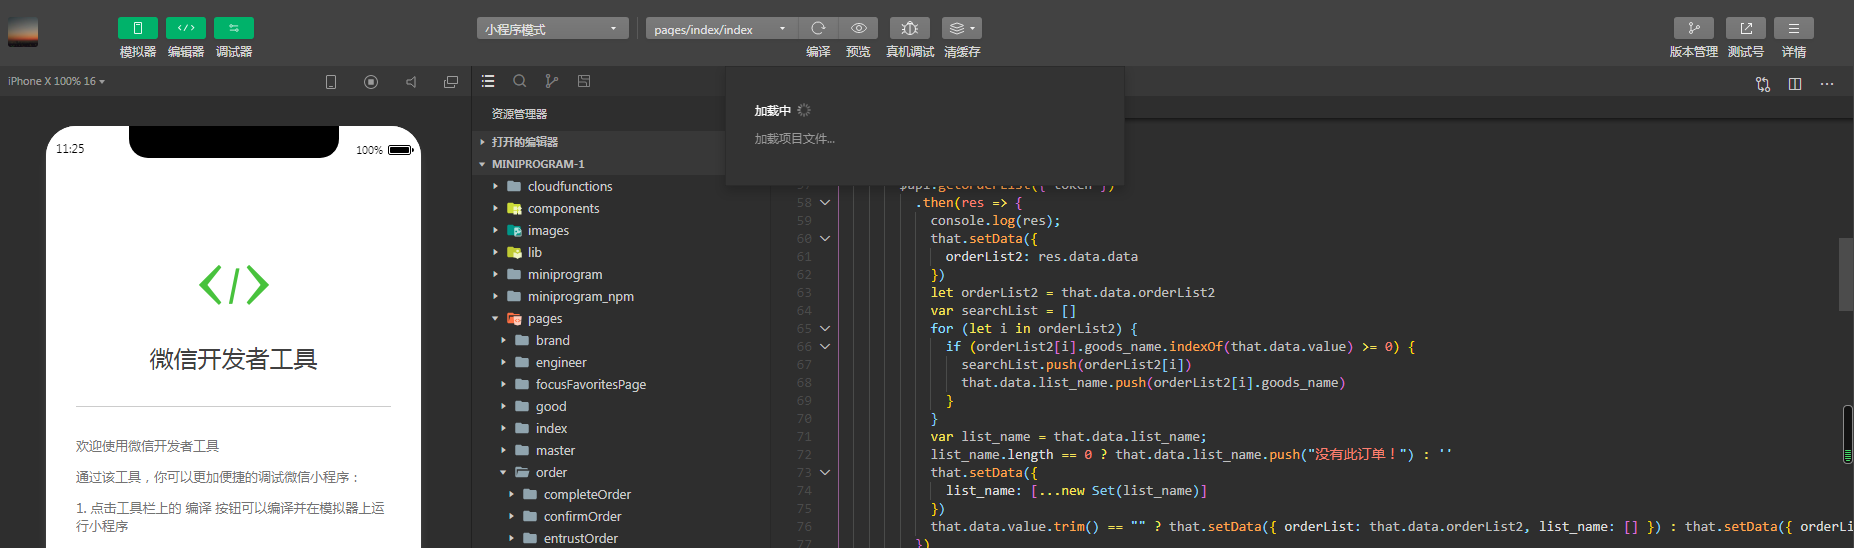Open the pages/index/index page path dropdown
1854x548 pixels.
720,29
